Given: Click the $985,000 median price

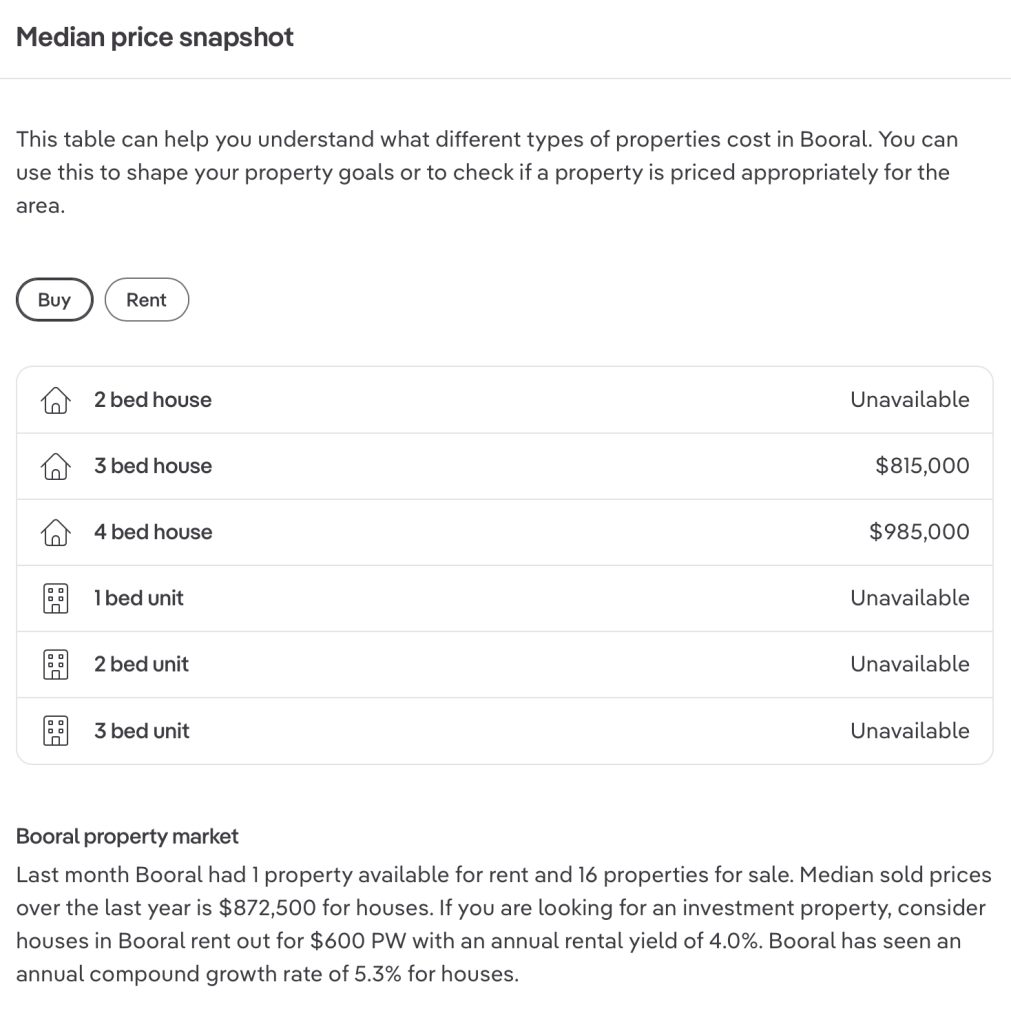Looking at the screenshot, I should [x=919, y=532].
